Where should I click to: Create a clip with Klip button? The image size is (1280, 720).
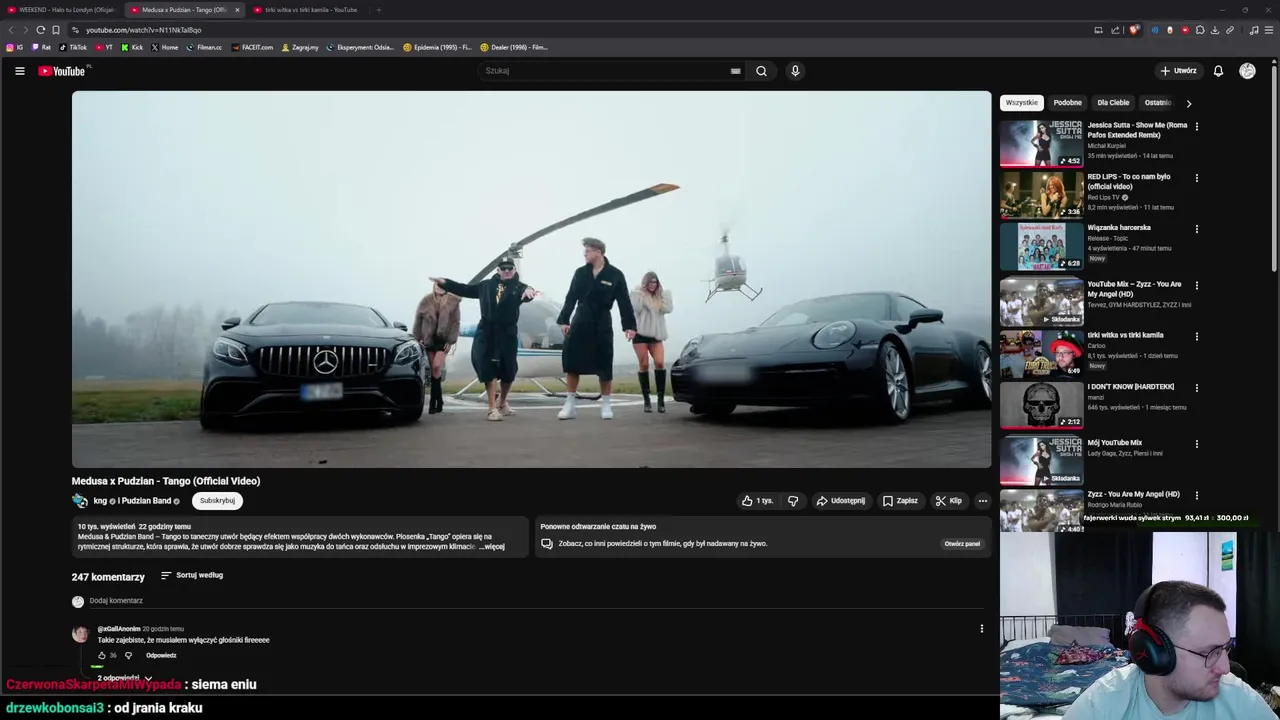click(948, 501)
